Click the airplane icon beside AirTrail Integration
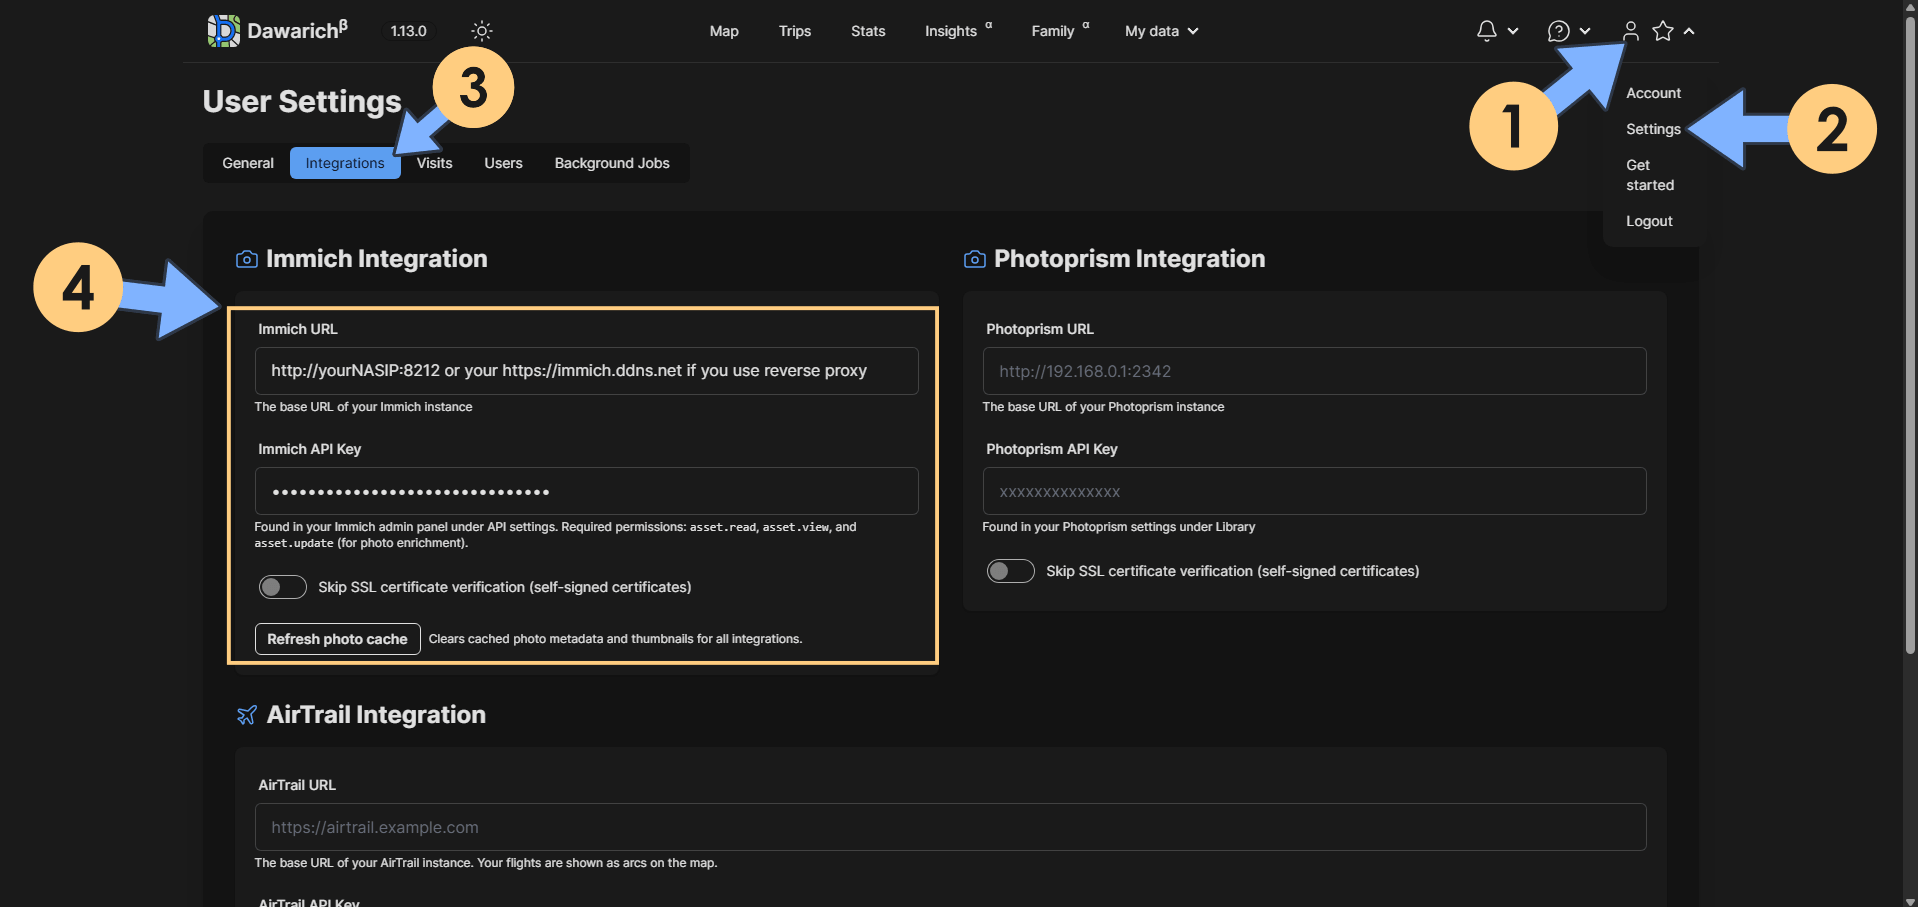The width and height of the screenshot is (1918, 907). tap(247, 715)
